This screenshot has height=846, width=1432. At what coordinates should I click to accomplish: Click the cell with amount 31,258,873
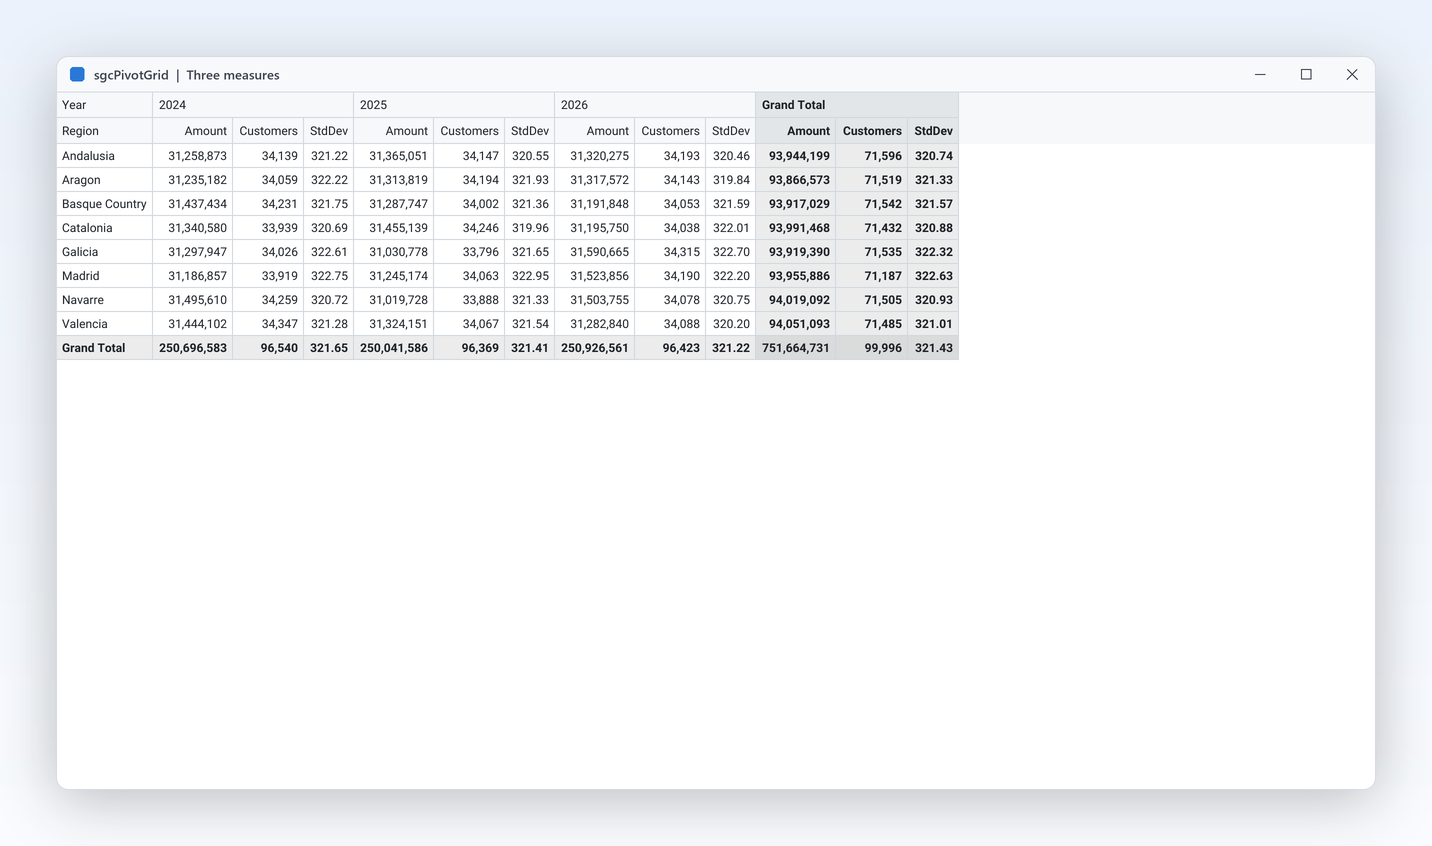click(193, 156)
